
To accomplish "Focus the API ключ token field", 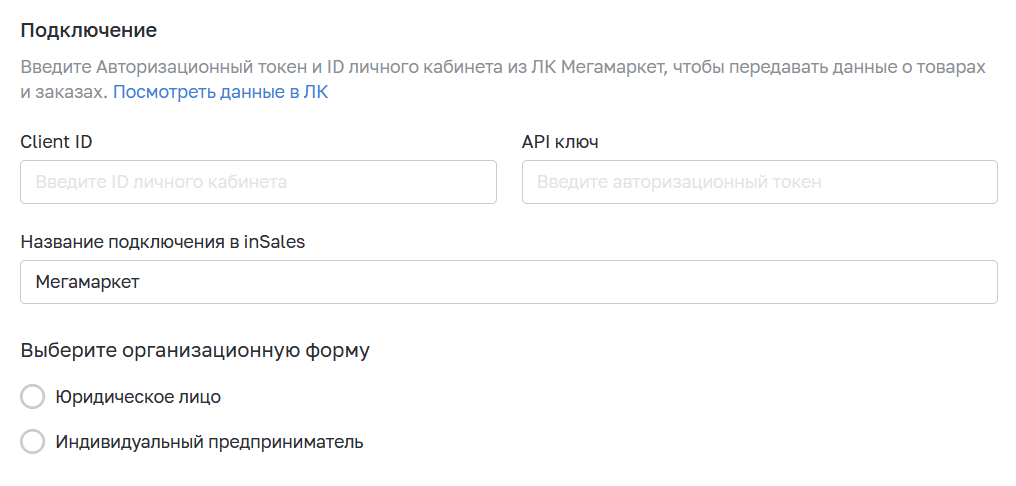I will [x=759, y=182].
